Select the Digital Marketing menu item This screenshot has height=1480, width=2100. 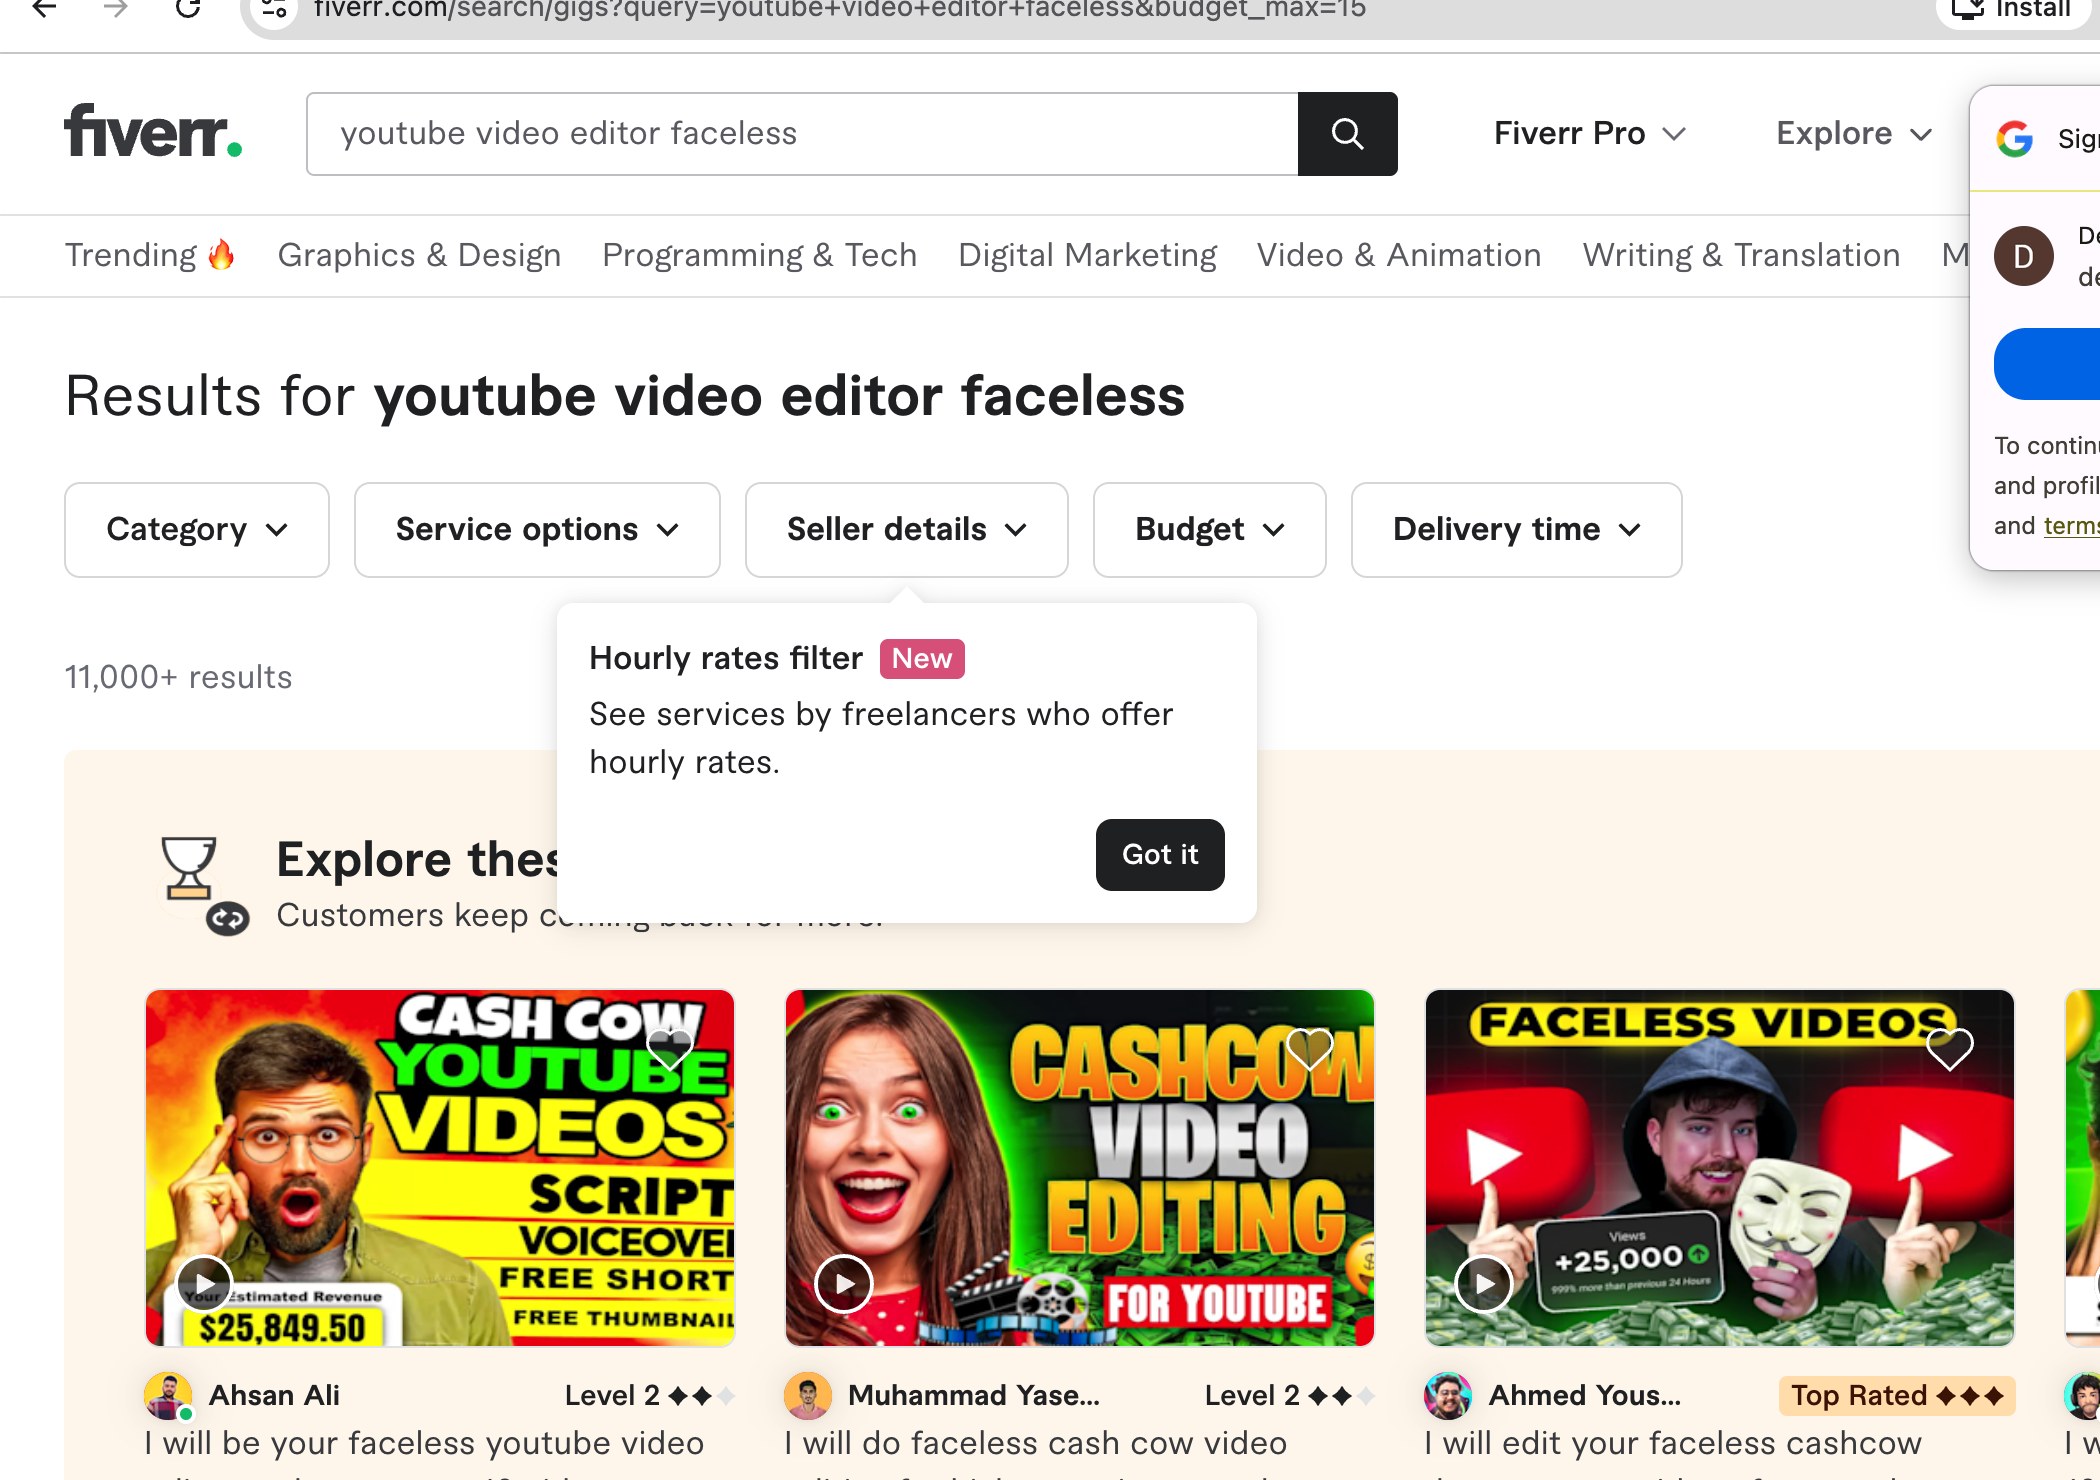[1086, 255]
